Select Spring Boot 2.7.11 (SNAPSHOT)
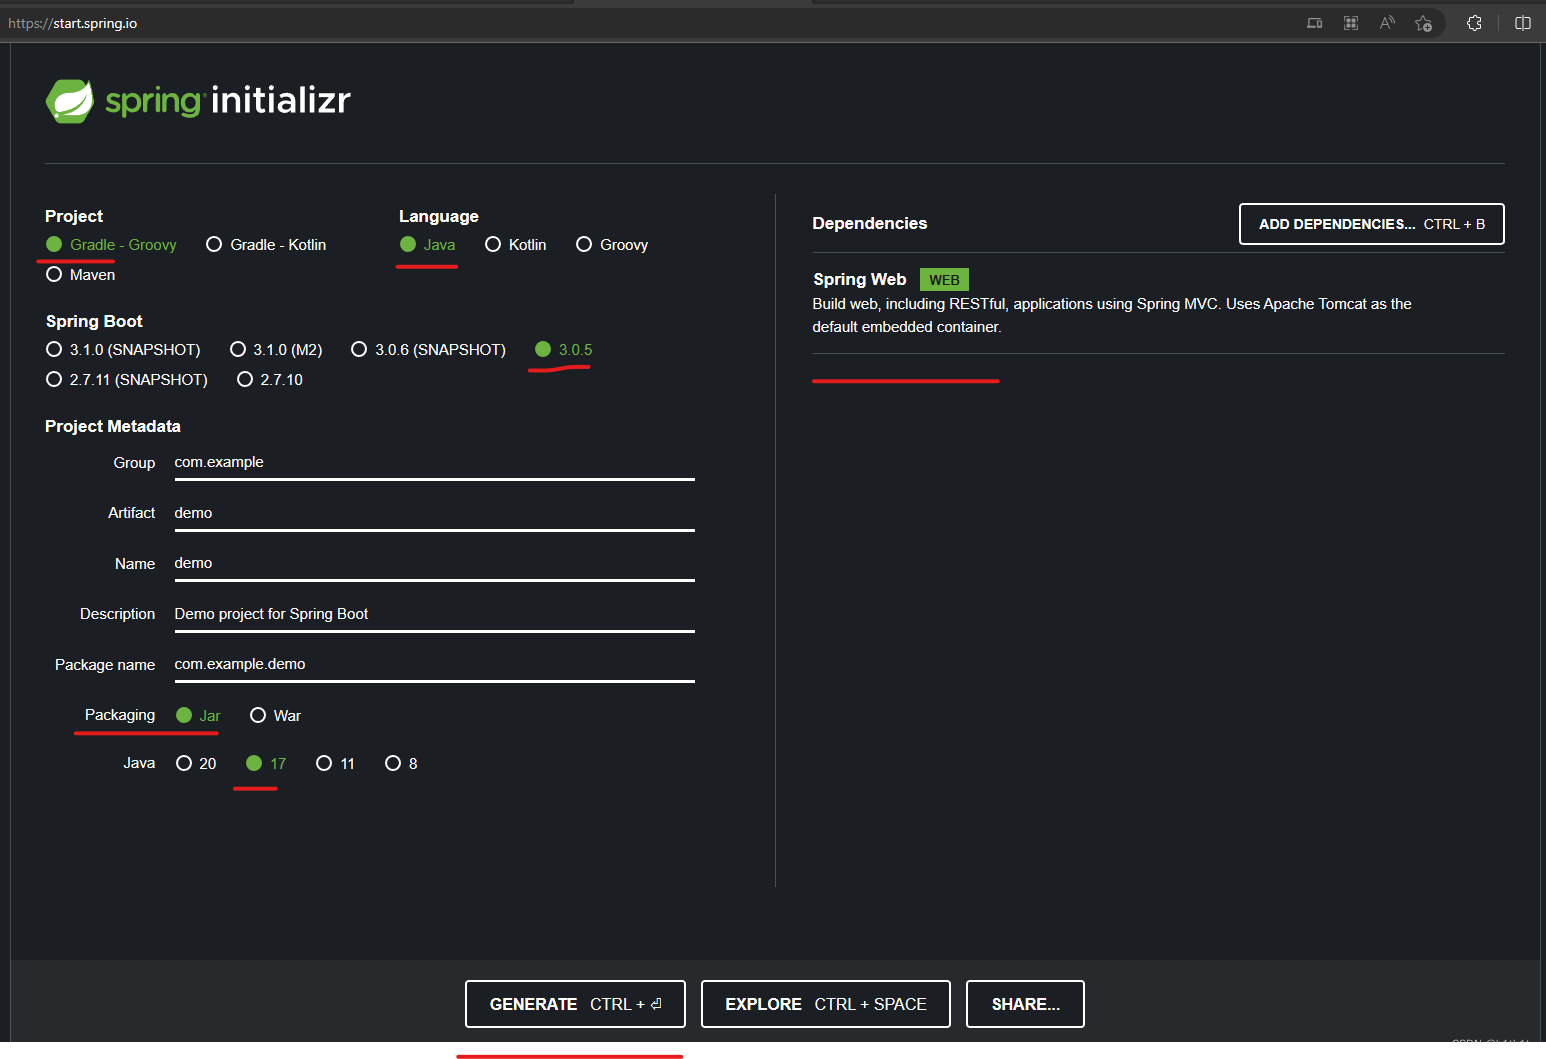Screen dimensions: 1546x1059 (127, 380)
